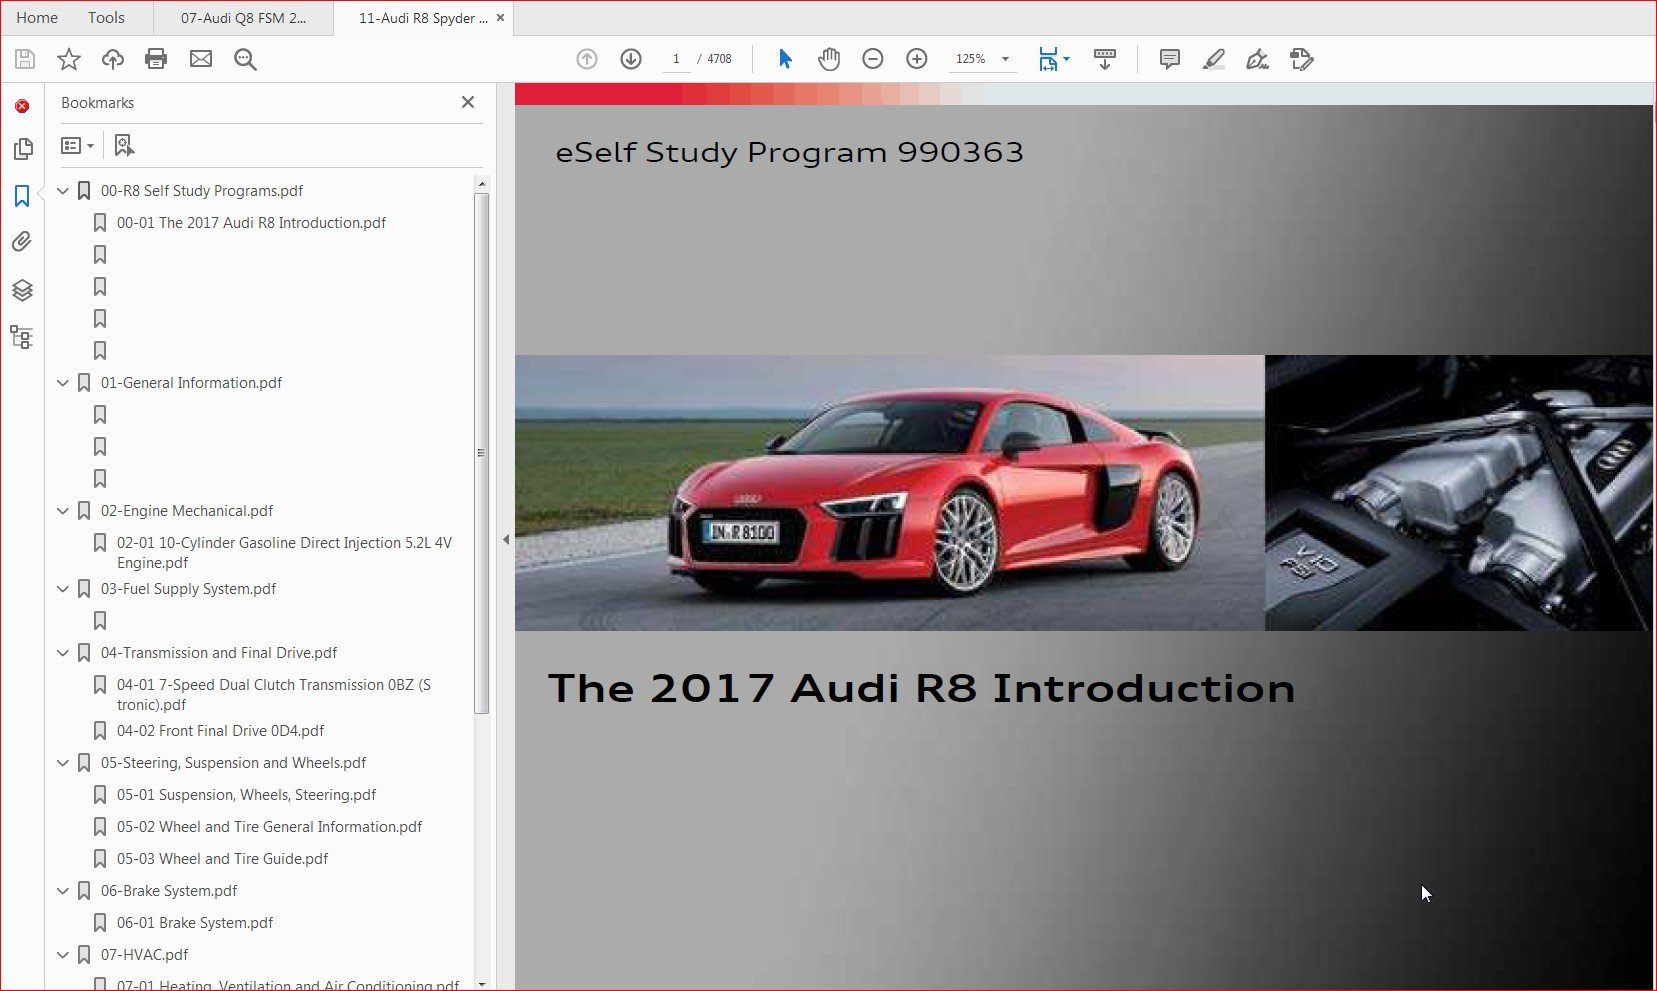Open 02-01 10-Cylinder Gasoline Direct Injection bookmark
Screen dimensions: 1657x991
coord(284,553)
